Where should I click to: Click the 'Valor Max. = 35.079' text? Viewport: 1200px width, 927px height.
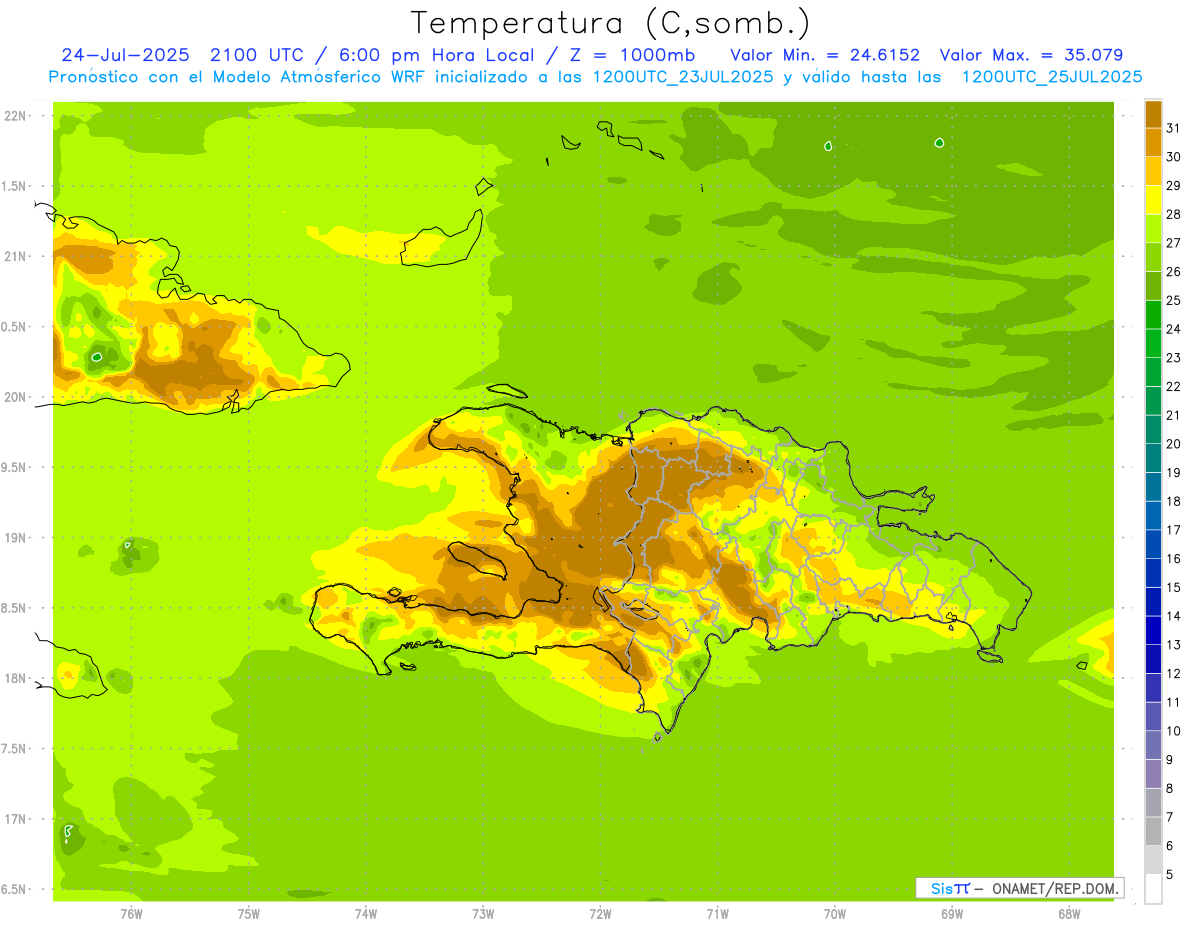(x=1031, y=55)
